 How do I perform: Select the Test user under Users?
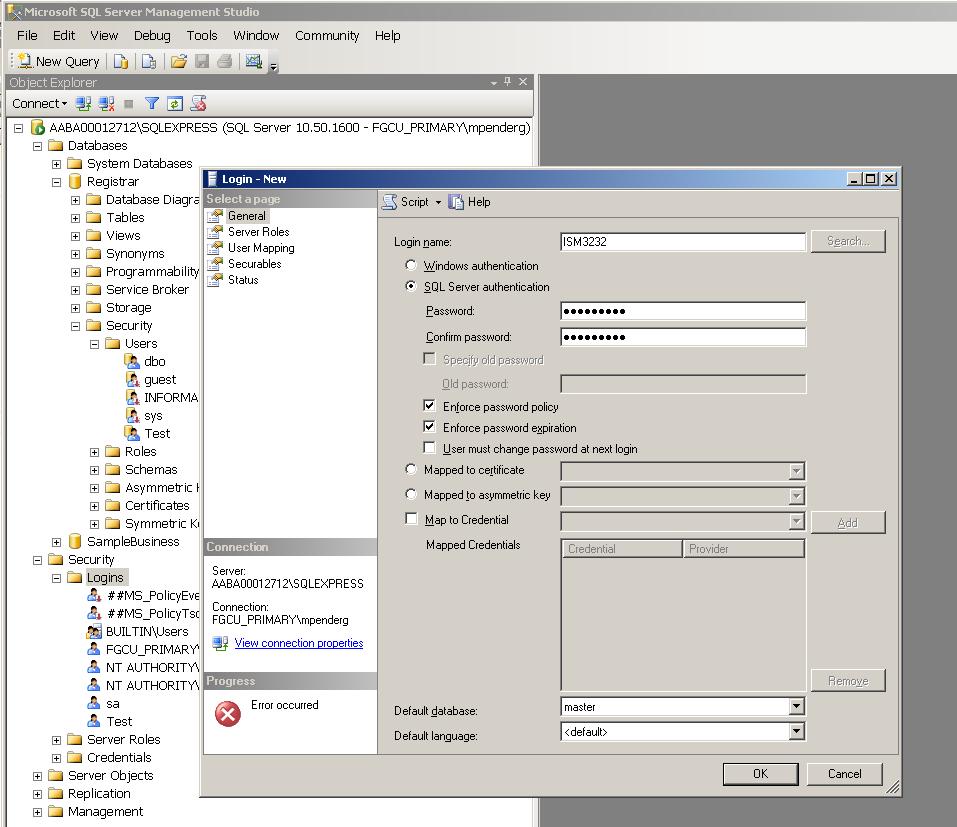coord(157,434)
